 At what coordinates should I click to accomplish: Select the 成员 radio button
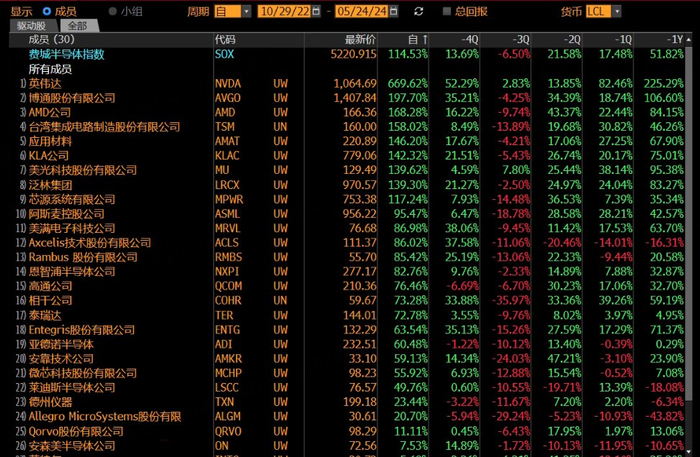[46, 11]
